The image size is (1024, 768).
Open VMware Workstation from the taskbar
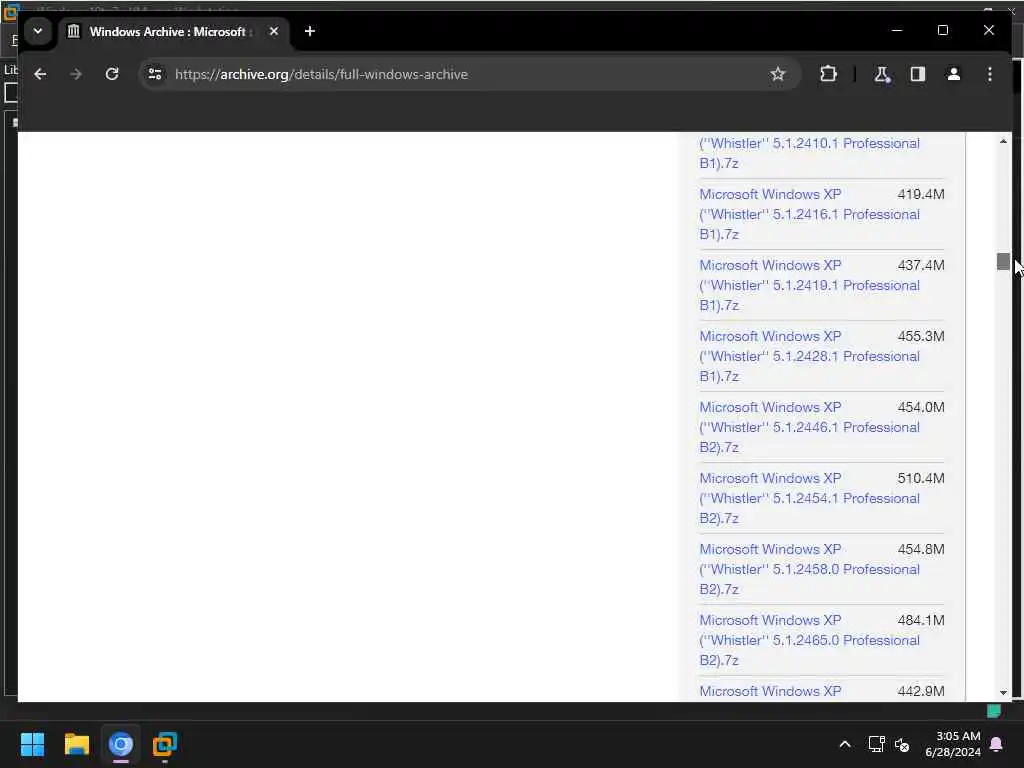(x=165, y=744)
